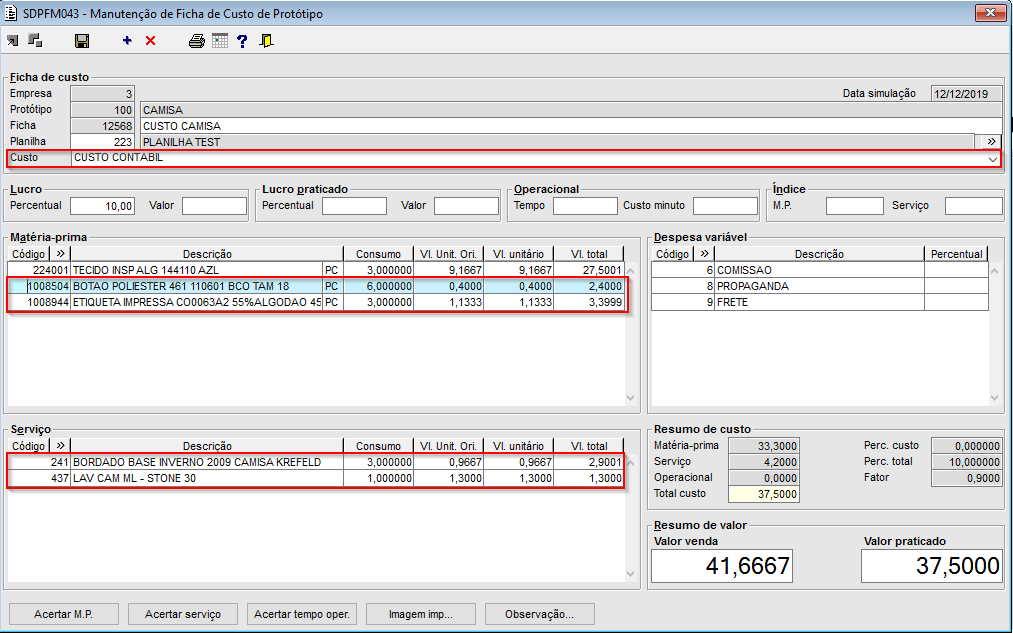Click the Lucro praticado Valor field

point(466,206)
